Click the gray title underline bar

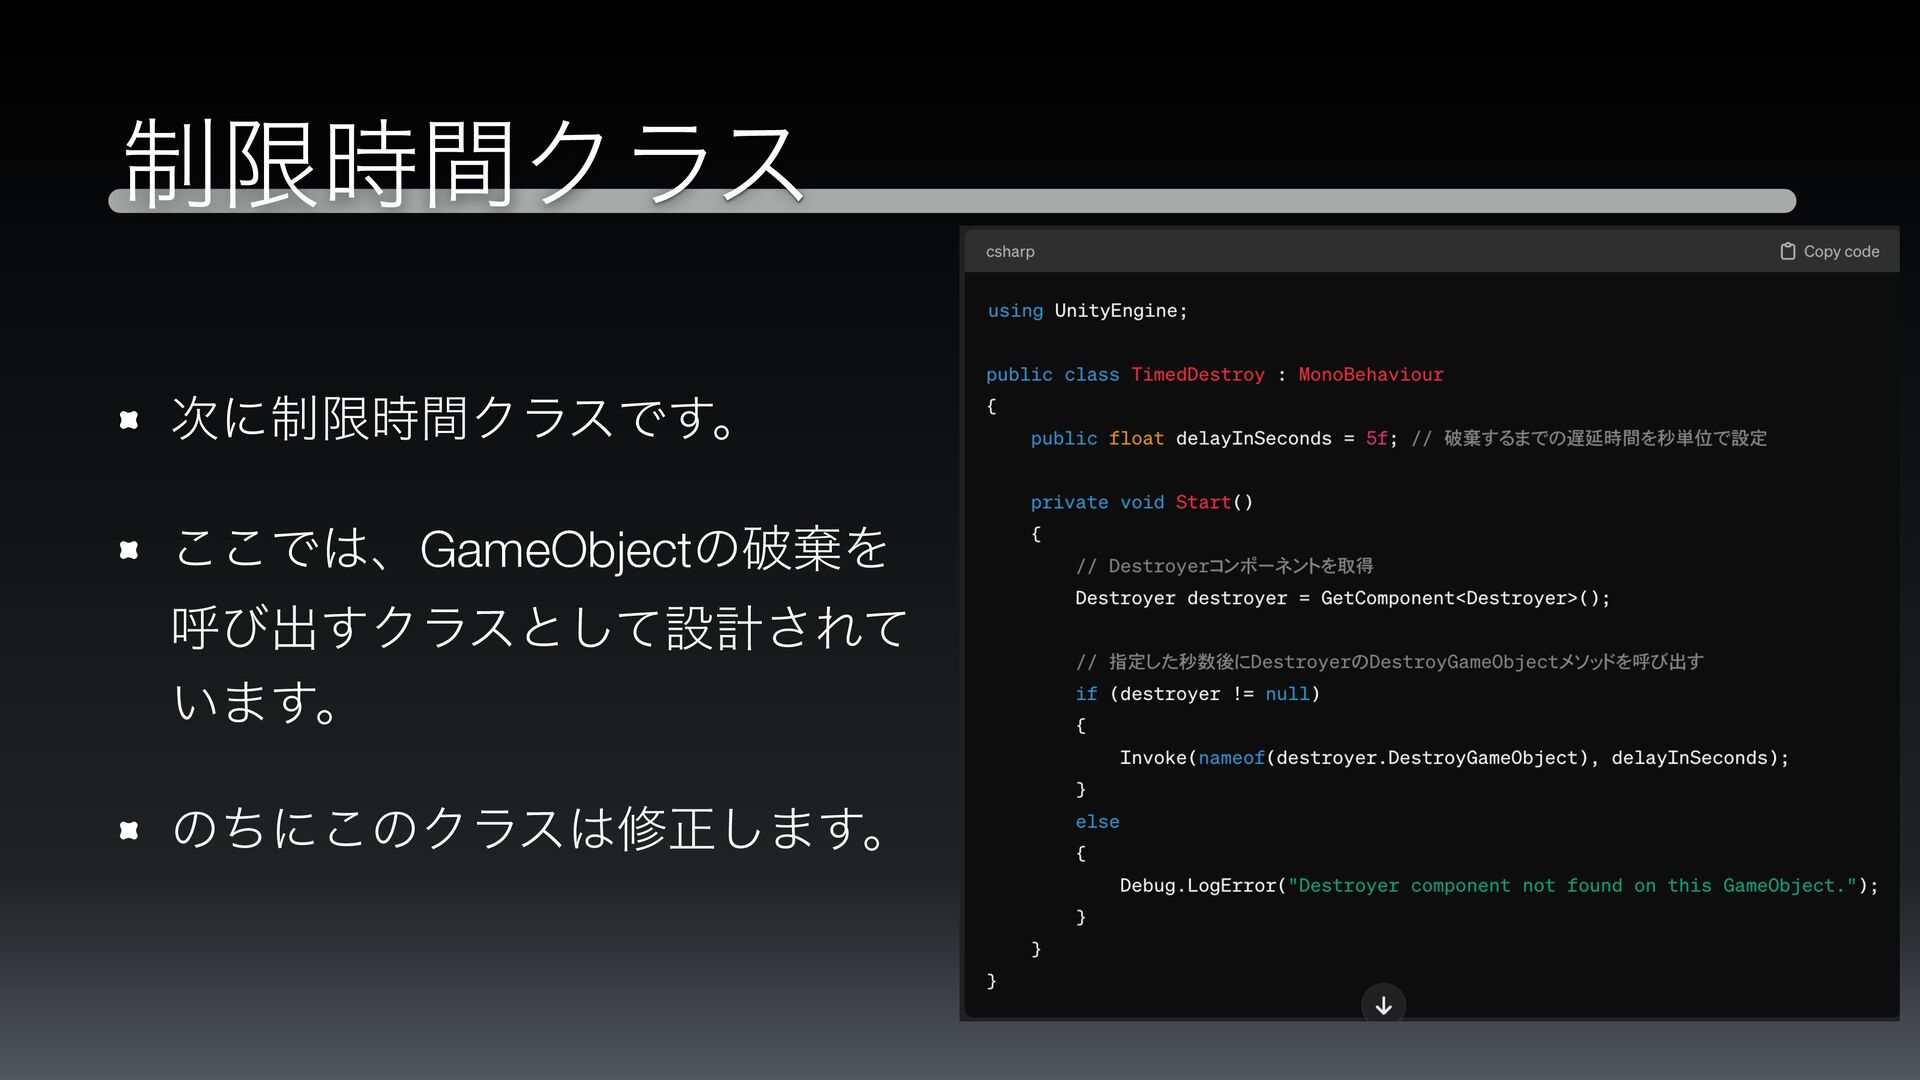1300,201
